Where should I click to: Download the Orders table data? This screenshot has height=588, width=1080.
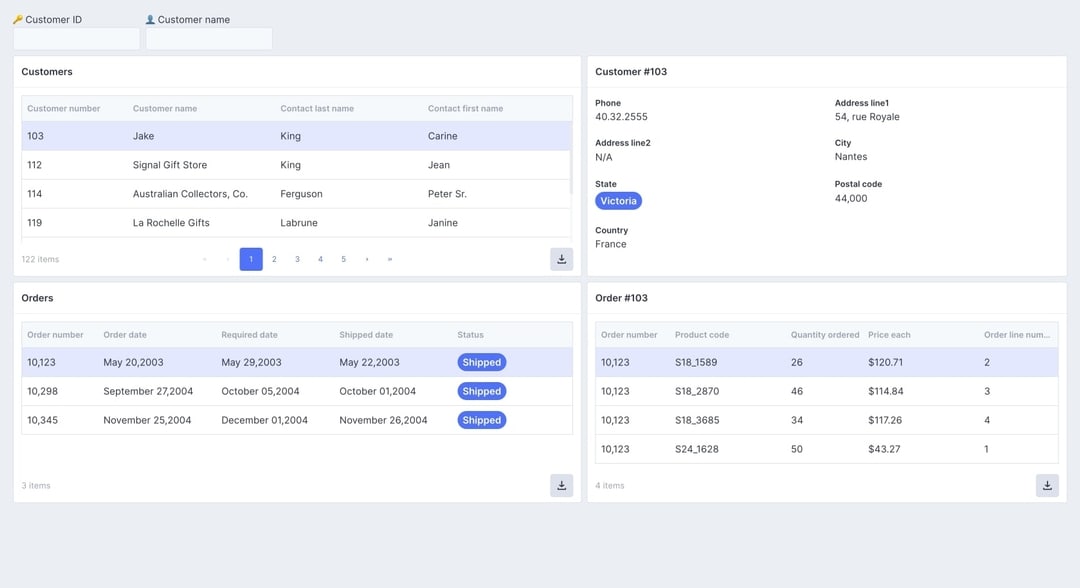point(561,485)
